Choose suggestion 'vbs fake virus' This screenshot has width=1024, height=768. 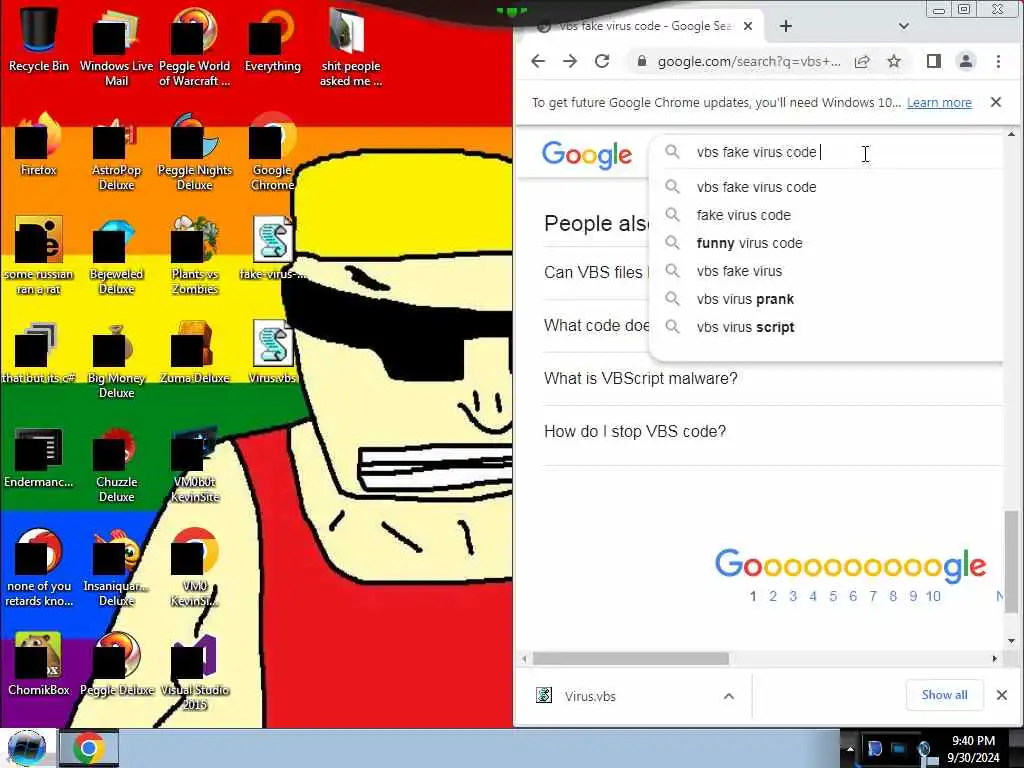tap(827, 271)
